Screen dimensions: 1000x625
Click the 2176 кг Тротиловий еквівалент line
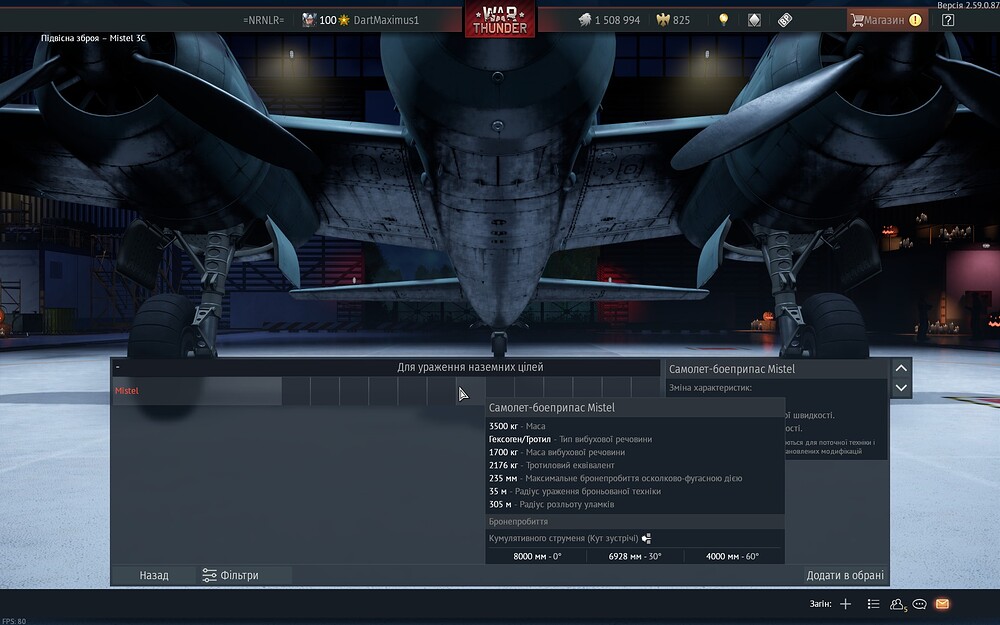[552, 465]
